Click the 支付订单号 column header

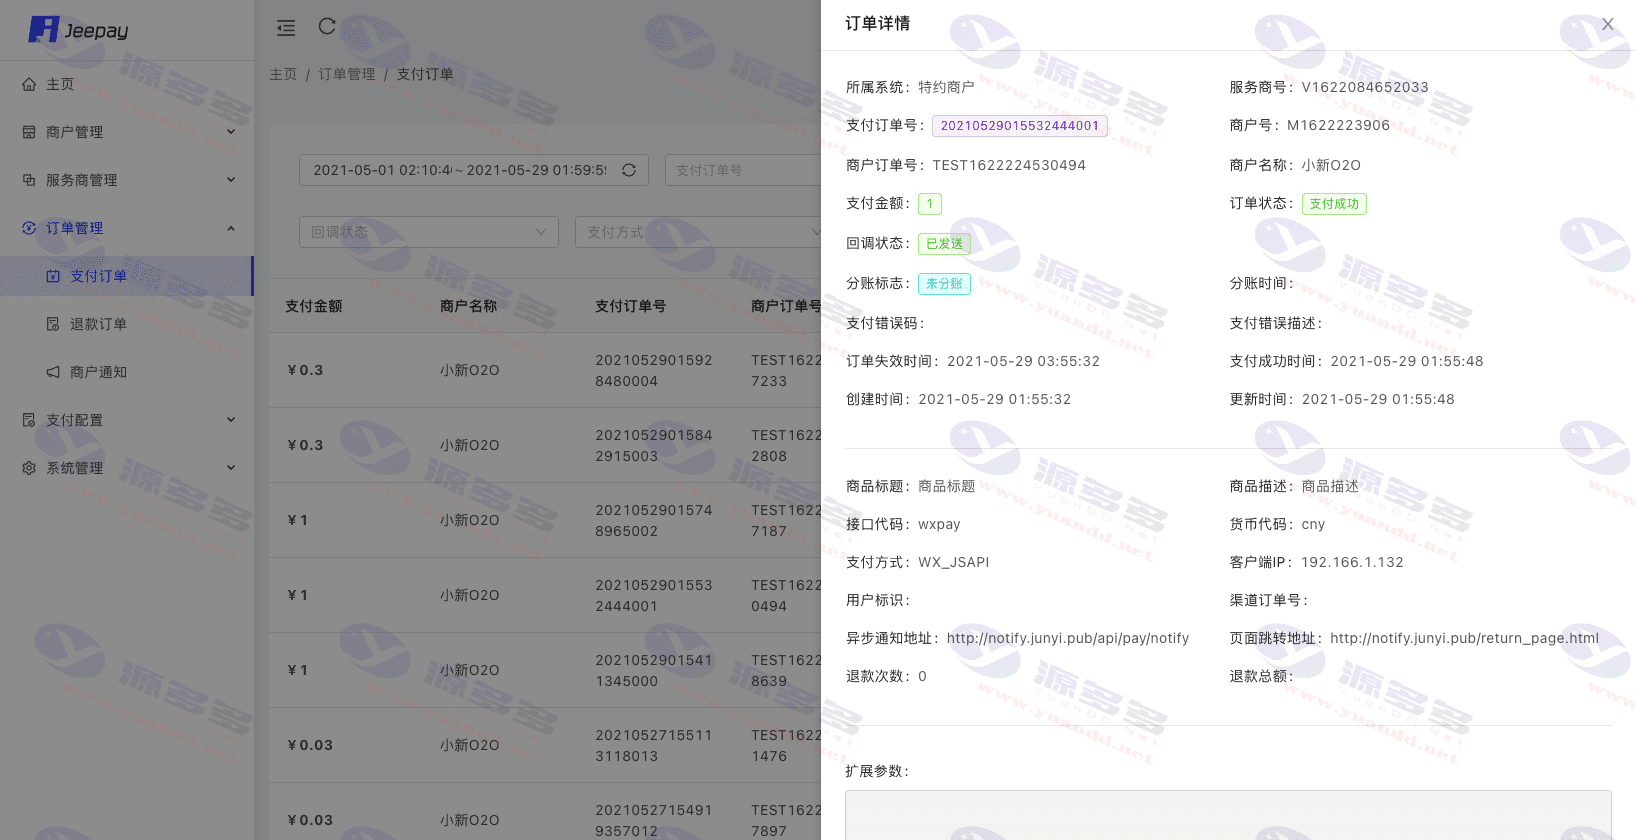click(631, 306)
